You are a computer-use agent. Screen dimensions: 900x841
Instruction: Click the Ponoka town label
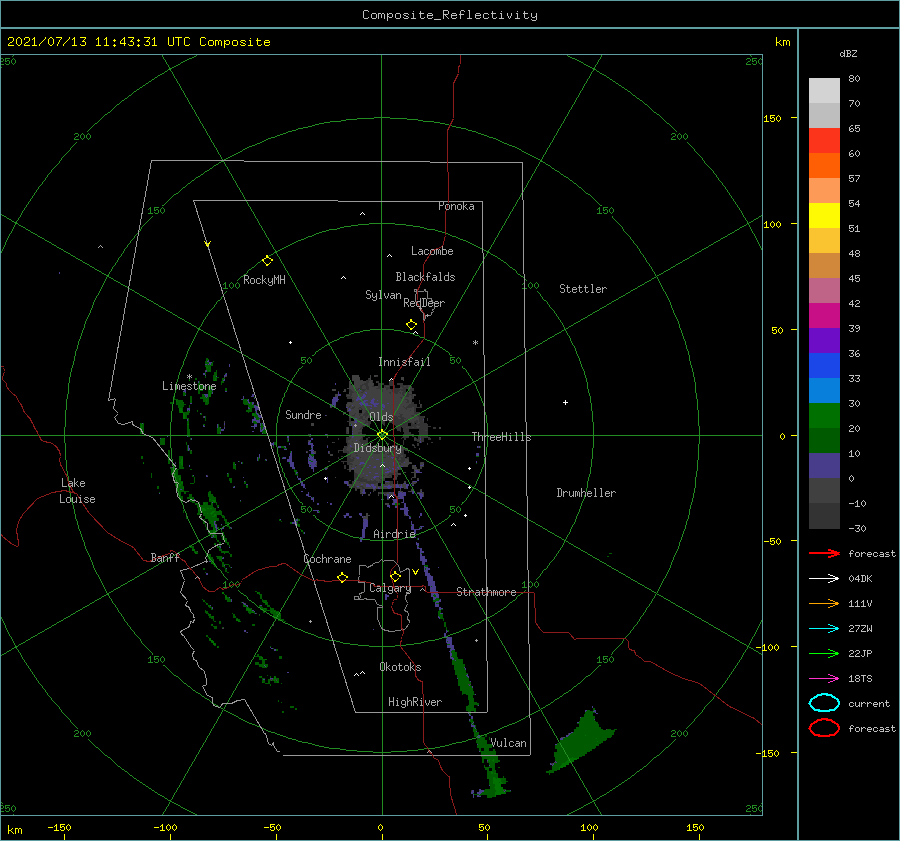tap(456, 206)
